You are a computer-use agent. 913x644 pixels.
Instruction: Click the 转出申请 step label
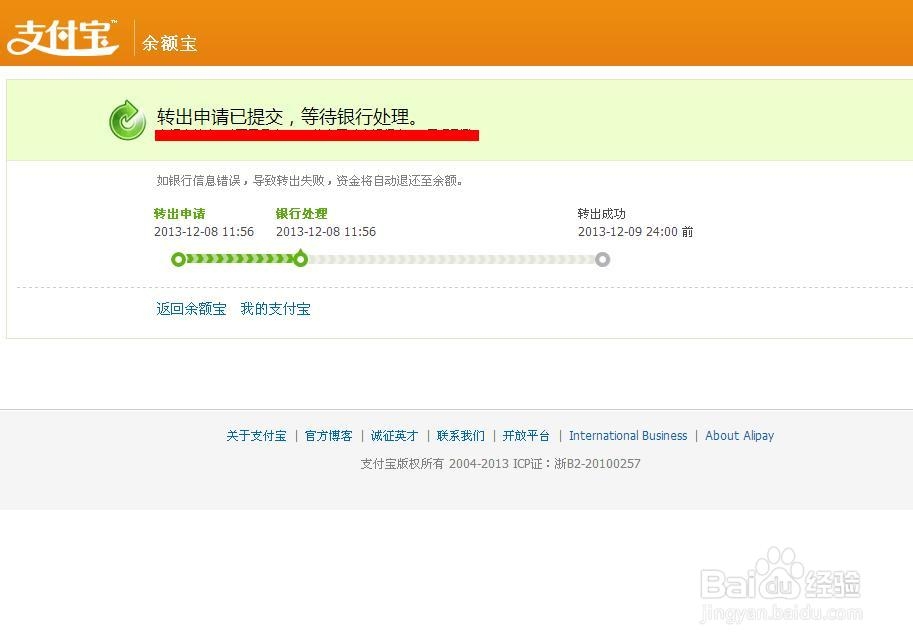(x=179, y=214)
